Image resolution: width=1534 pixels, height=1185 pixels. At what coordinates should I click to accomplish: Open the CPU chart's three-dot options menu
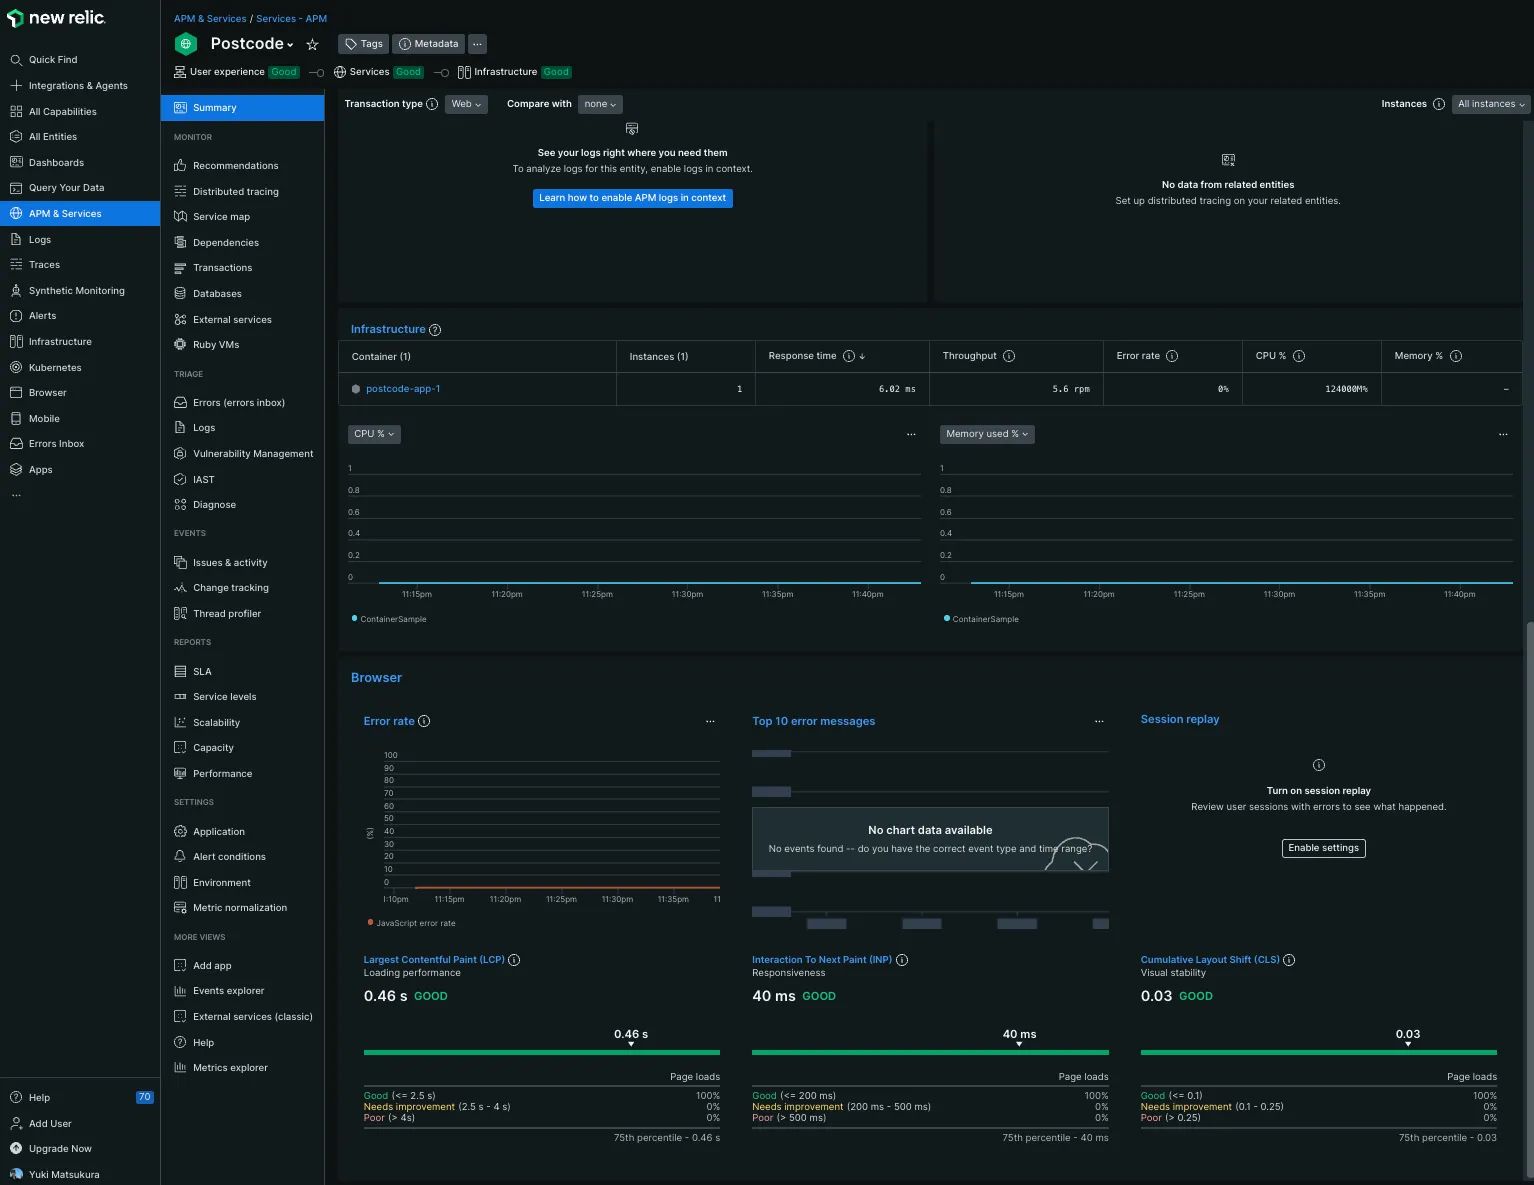click(910, 434)
